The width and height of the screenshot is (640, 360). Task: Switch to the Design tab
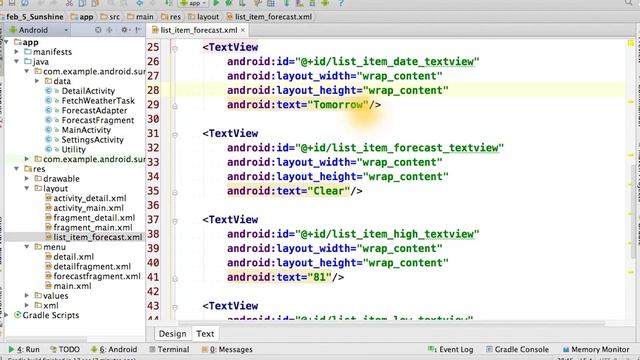(x=172, y=334)
